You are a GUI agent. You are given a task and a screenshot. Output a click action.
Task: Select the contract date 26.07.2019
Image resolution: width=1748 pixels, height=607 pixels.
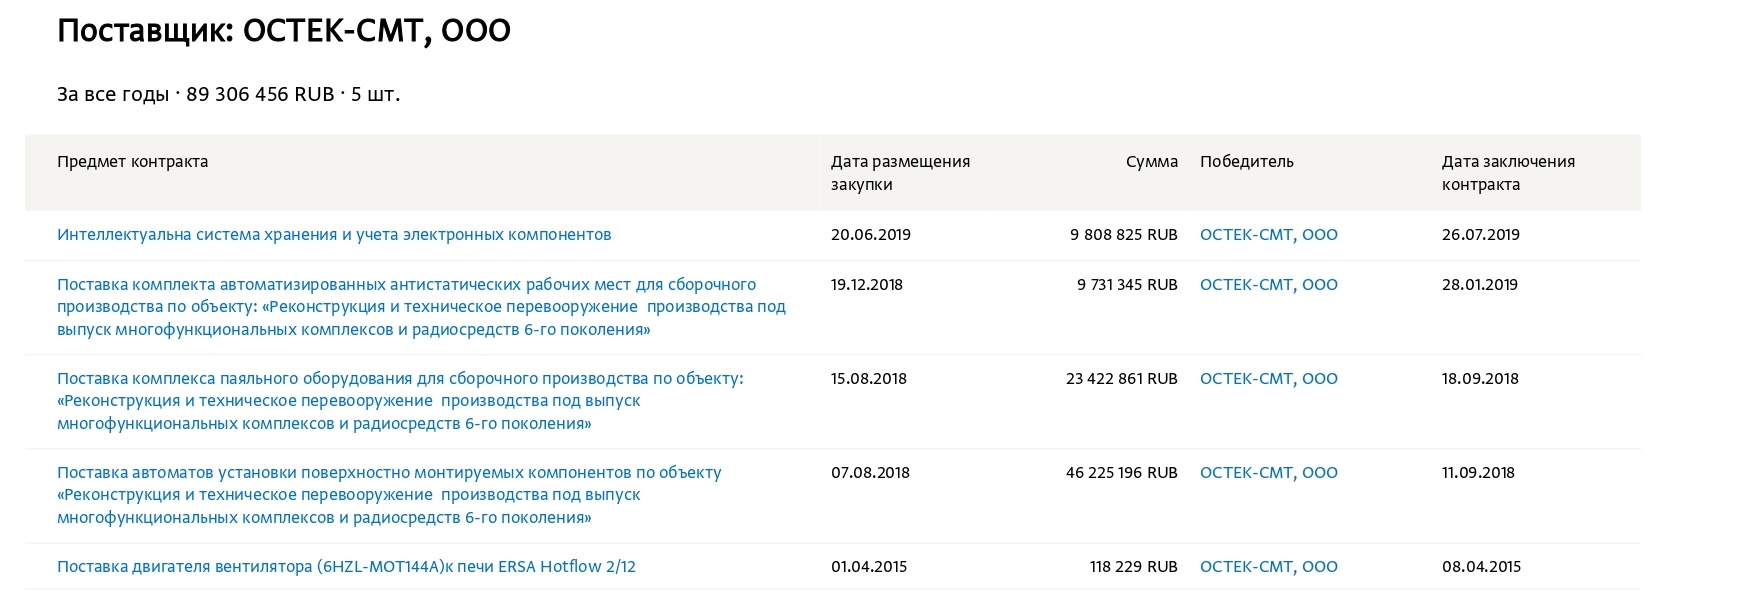1481,235
